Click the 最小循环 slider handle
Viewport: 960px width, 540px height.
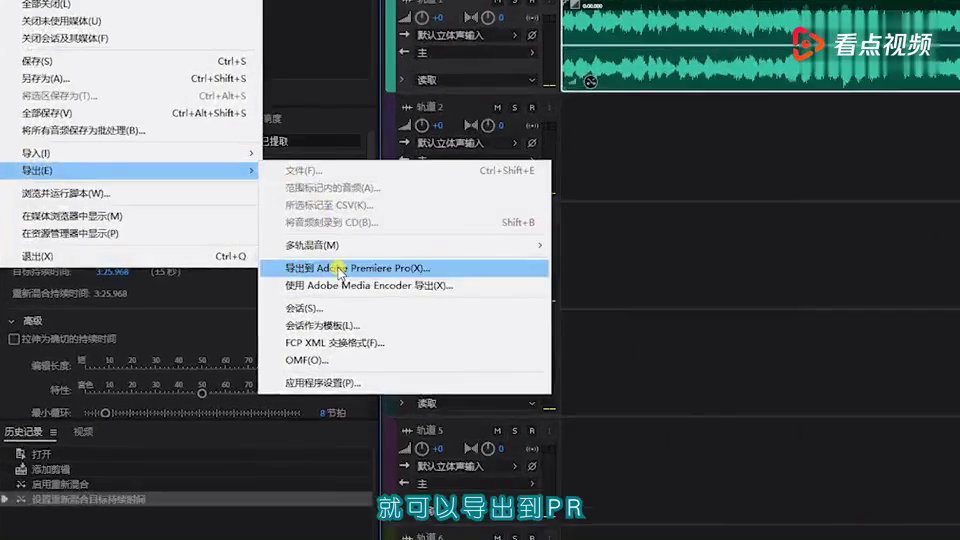[x=105, y=413]
